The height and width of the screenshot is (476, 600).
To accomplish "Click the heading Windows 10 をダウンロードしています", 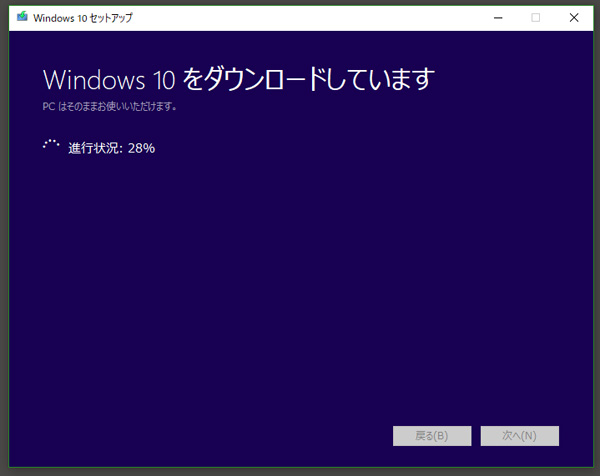I will [239, 79].
